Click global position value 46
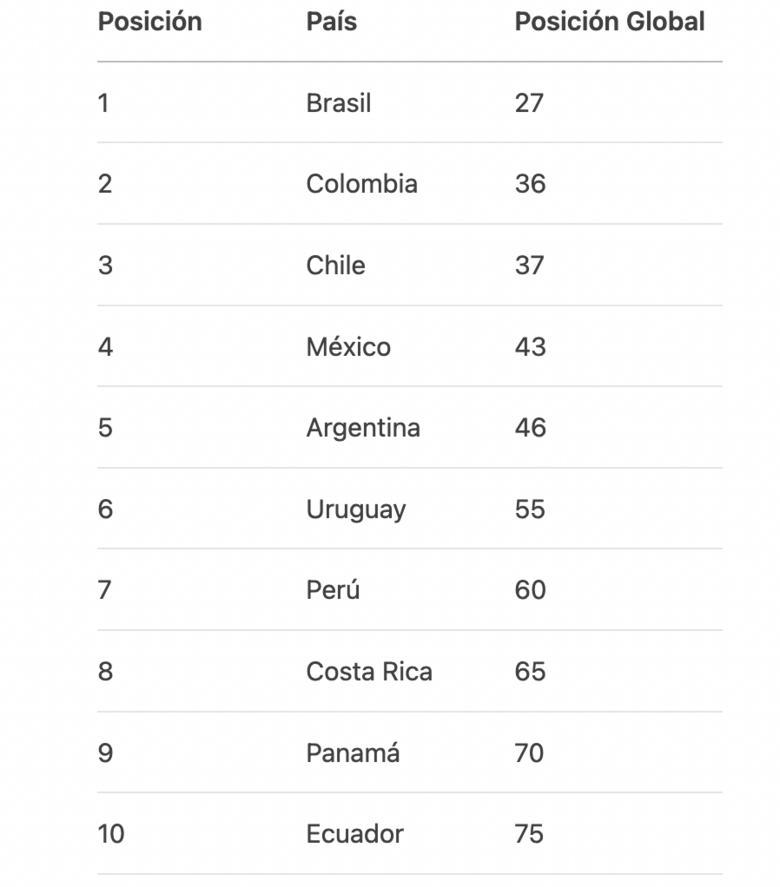780x887 pixels. coord(531,428)
